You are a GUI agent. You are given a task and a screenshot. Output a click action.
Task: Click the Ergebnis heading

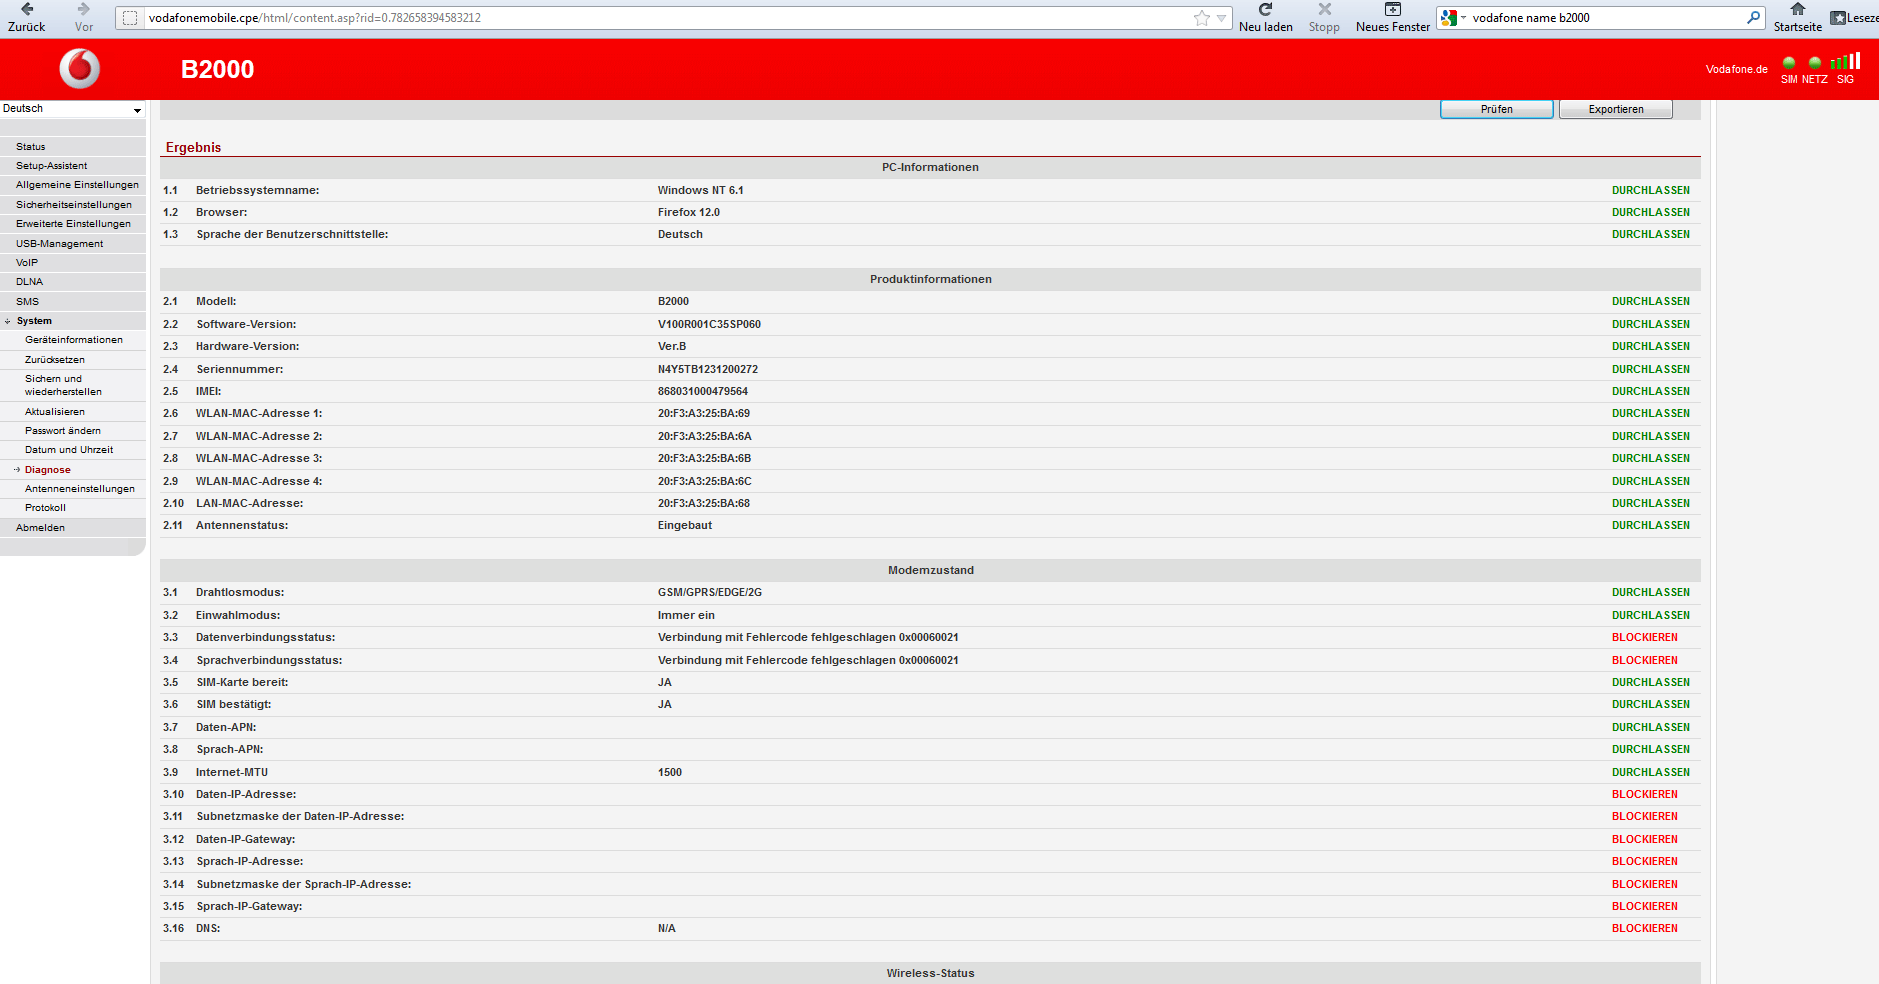coord(193,147)
